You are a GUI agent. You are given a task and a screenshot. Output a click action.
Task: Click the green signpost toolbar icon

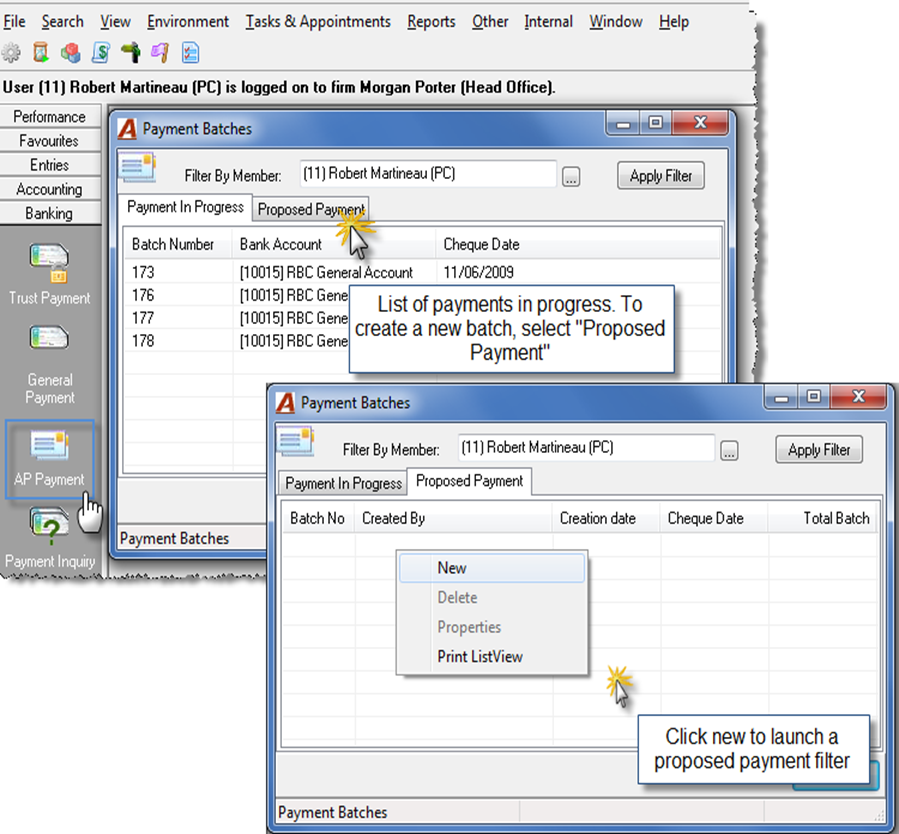[x=131, y=53]
